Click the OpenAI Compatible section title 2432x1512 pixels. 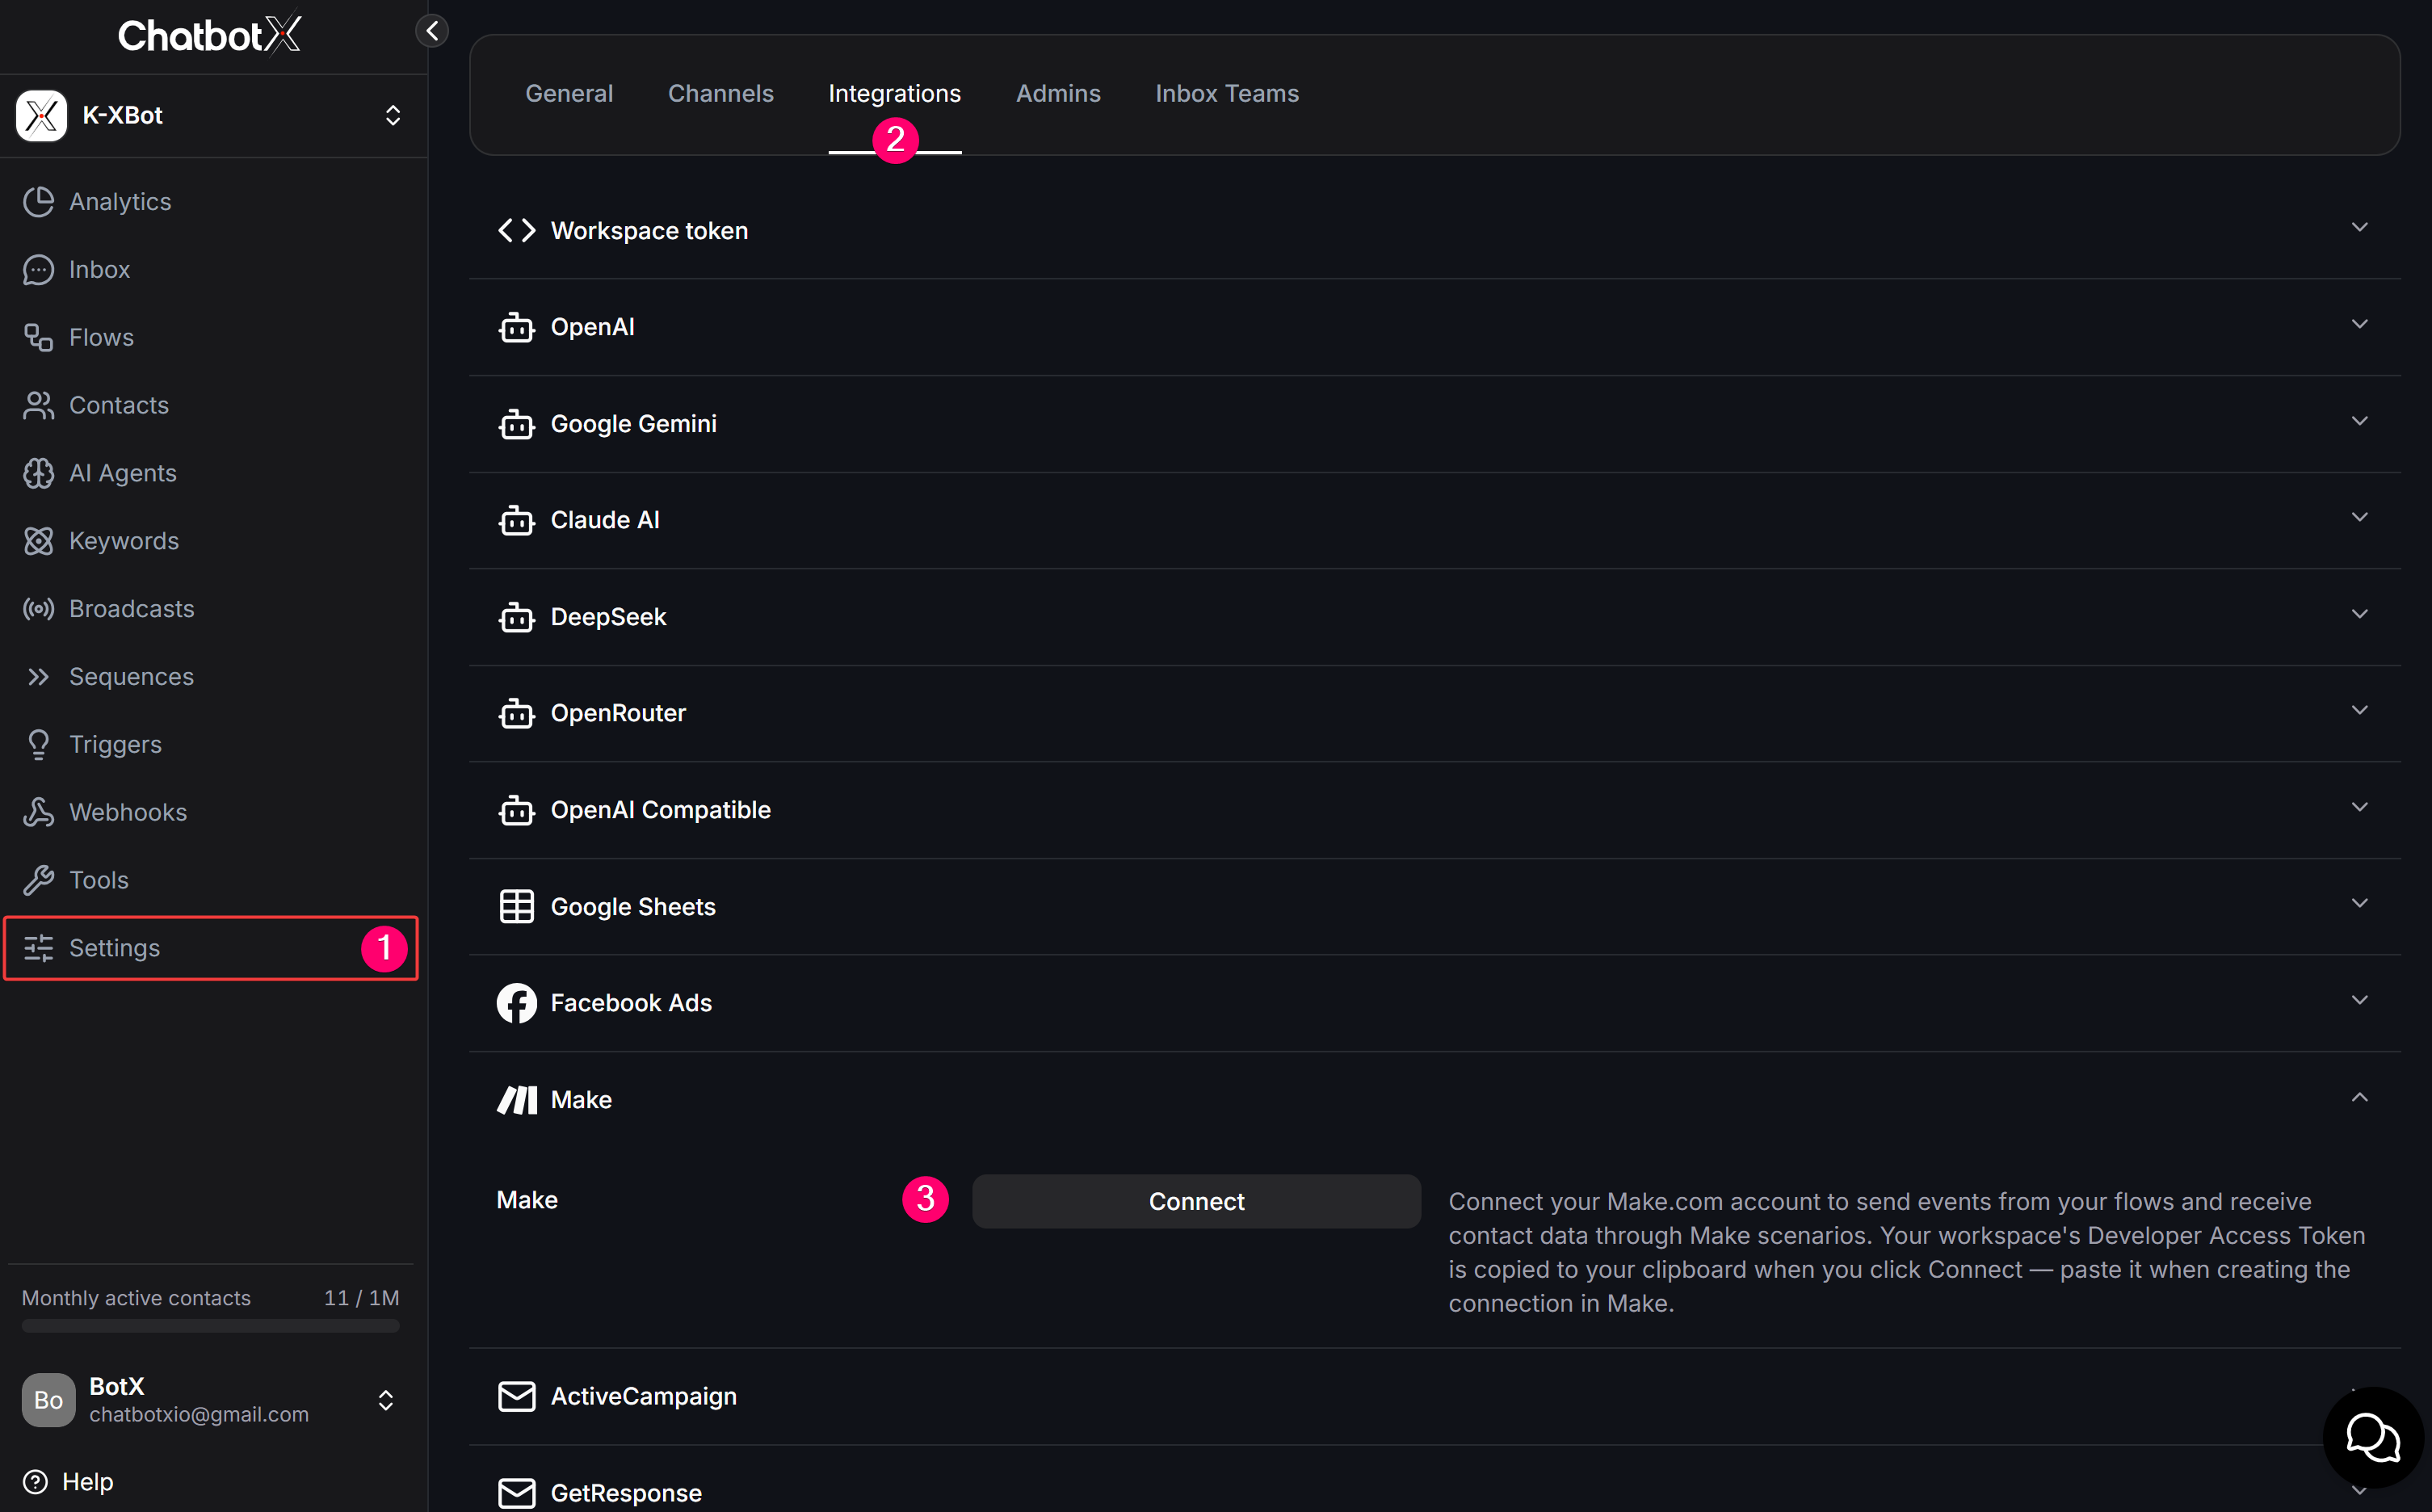pyautogui.click(x=661, y=810)
